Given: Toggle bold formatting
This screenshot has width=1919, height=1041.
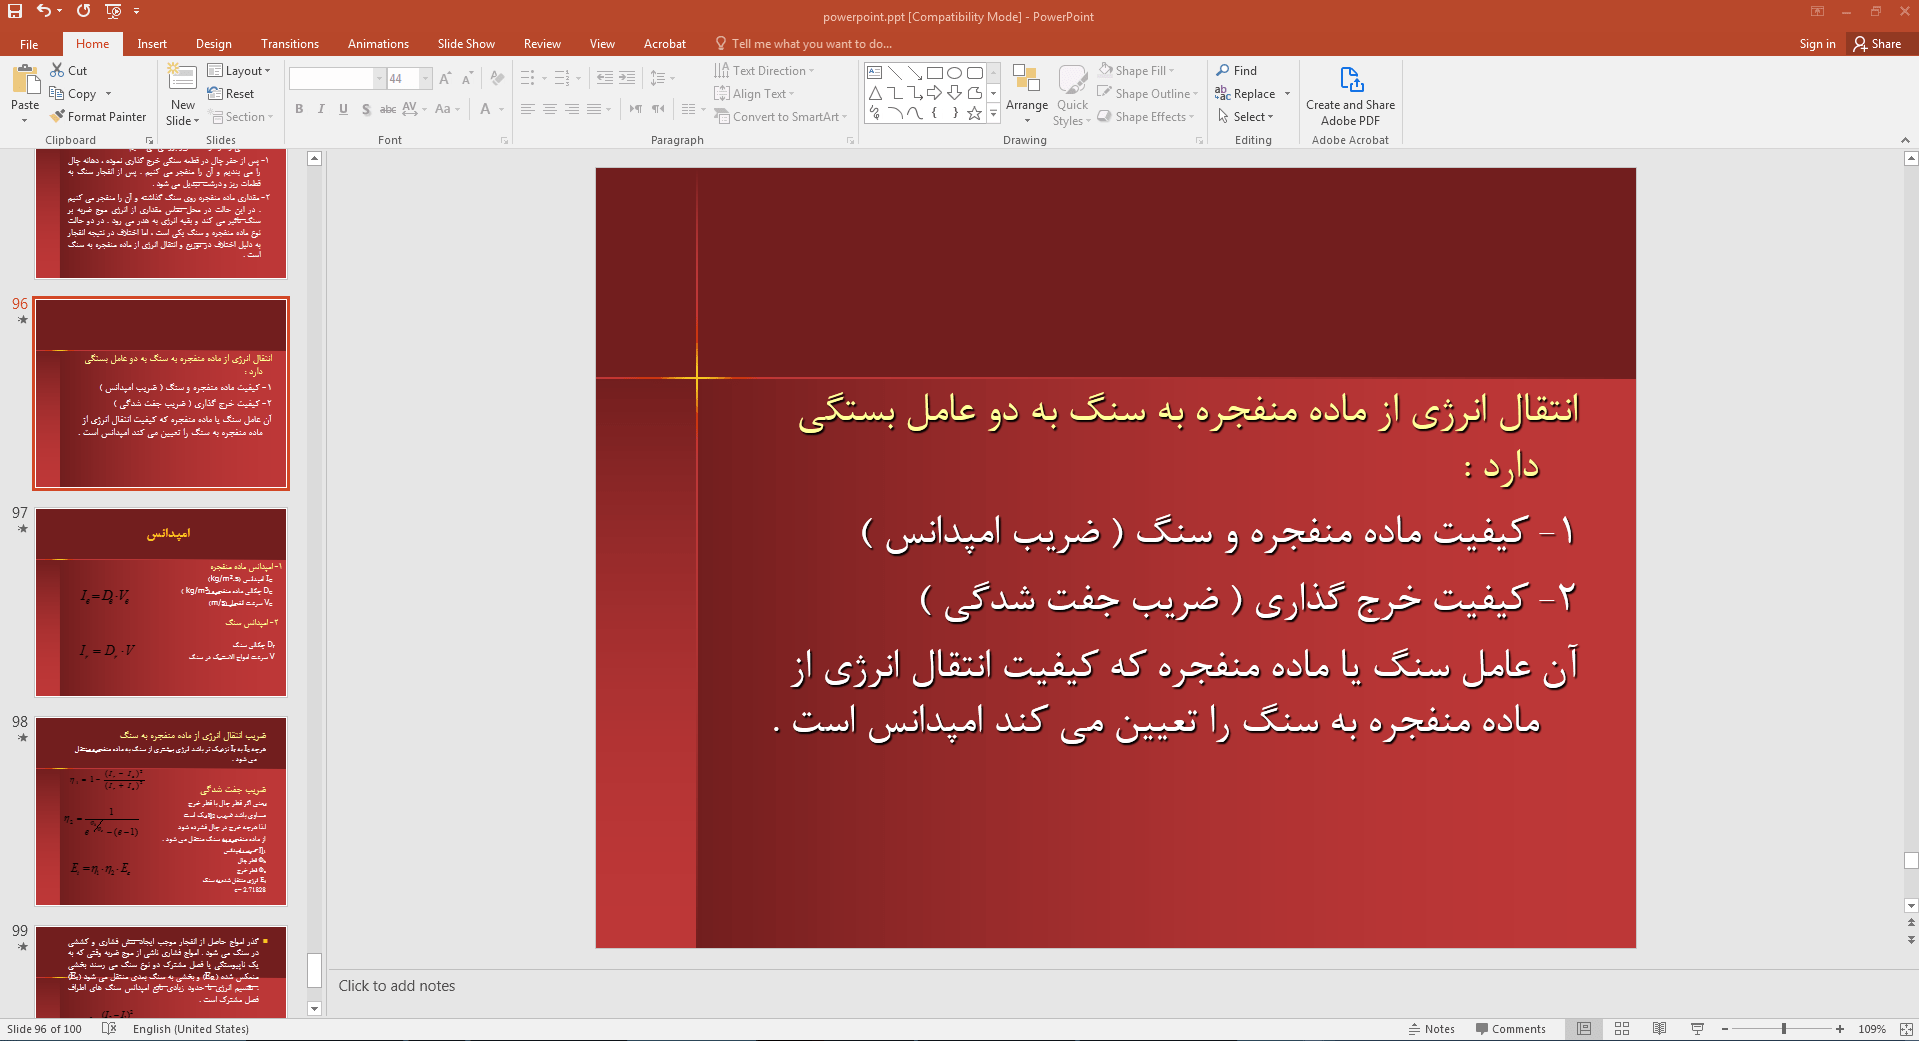Looking at the screenshot, I should coord(298,109).
